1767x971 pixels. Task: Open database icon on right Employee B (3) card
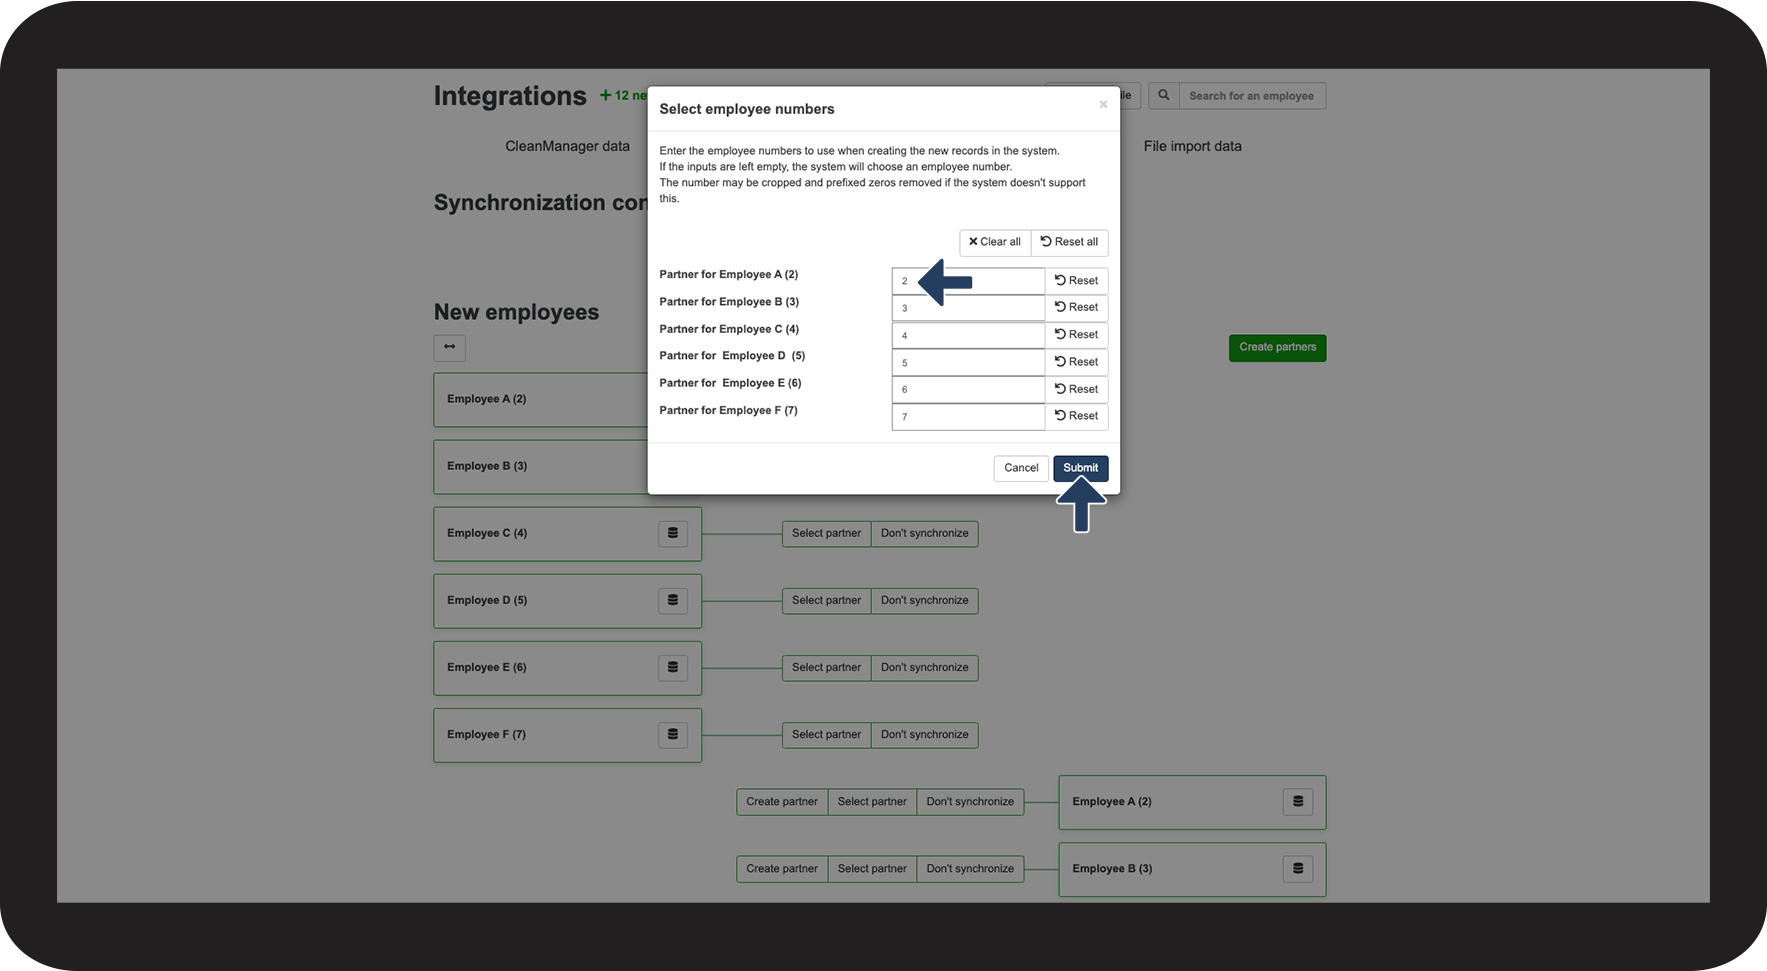click(x=1298, y=869)
